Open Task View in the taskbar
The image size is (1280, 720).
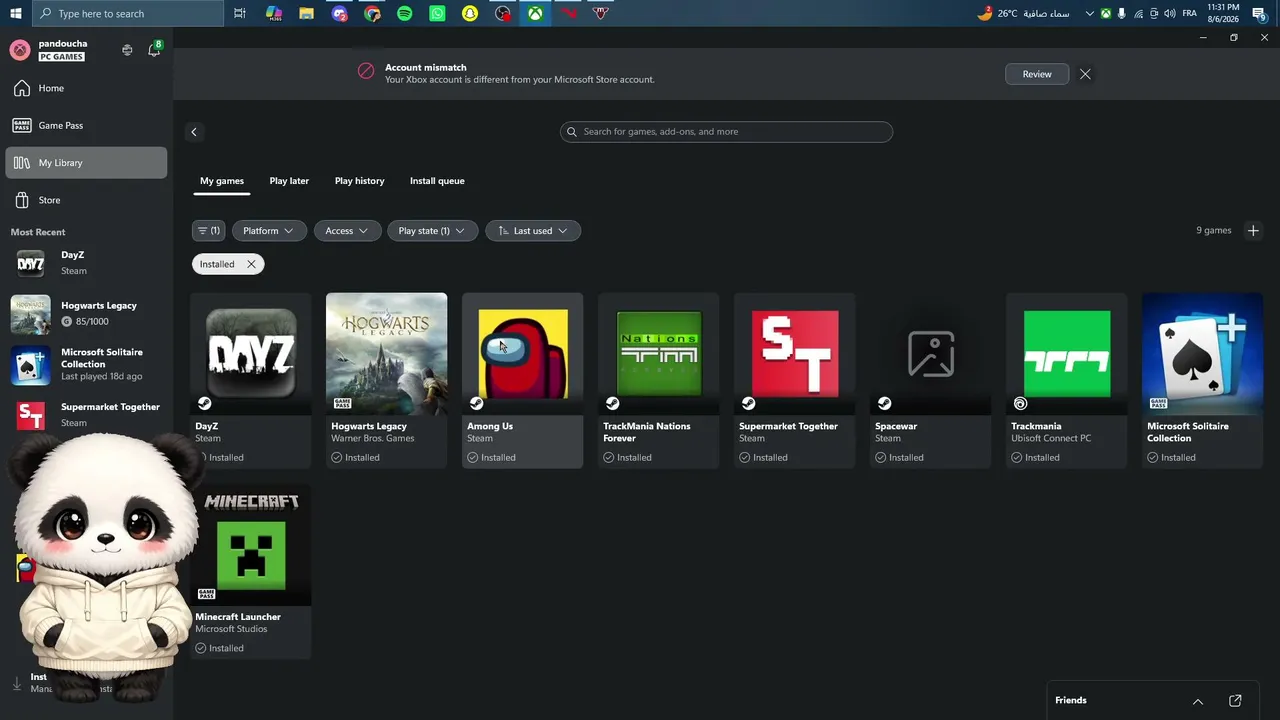click(x=240, y=13)
